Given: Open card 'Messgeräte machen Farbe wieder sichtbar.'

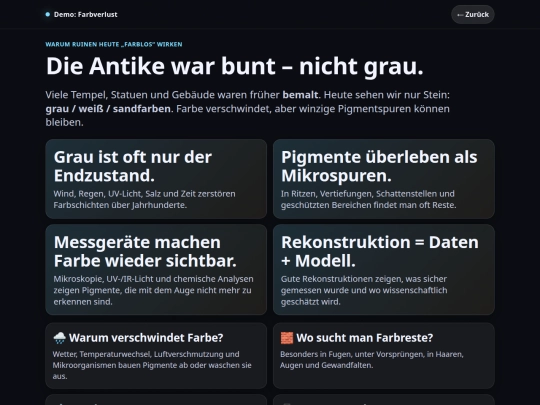Looking at the screenshot, I should 156,269.
